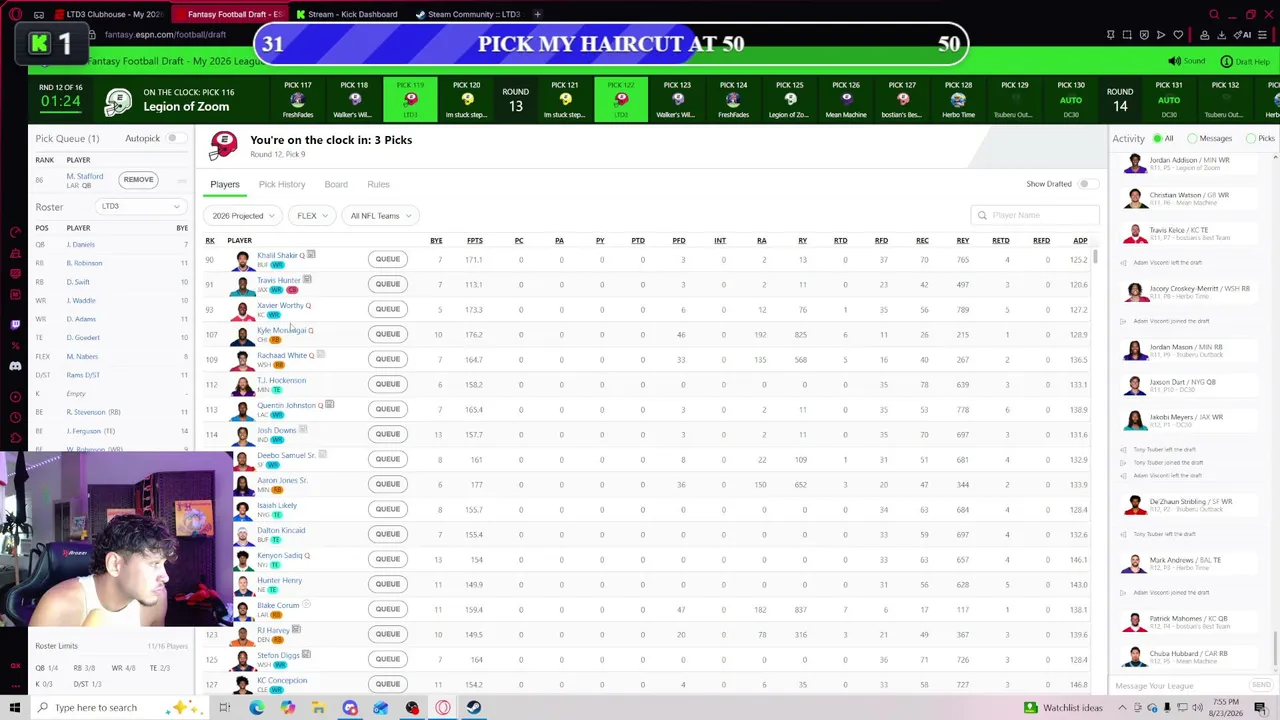Select the Picks activity radio button

click(1250, 138)
